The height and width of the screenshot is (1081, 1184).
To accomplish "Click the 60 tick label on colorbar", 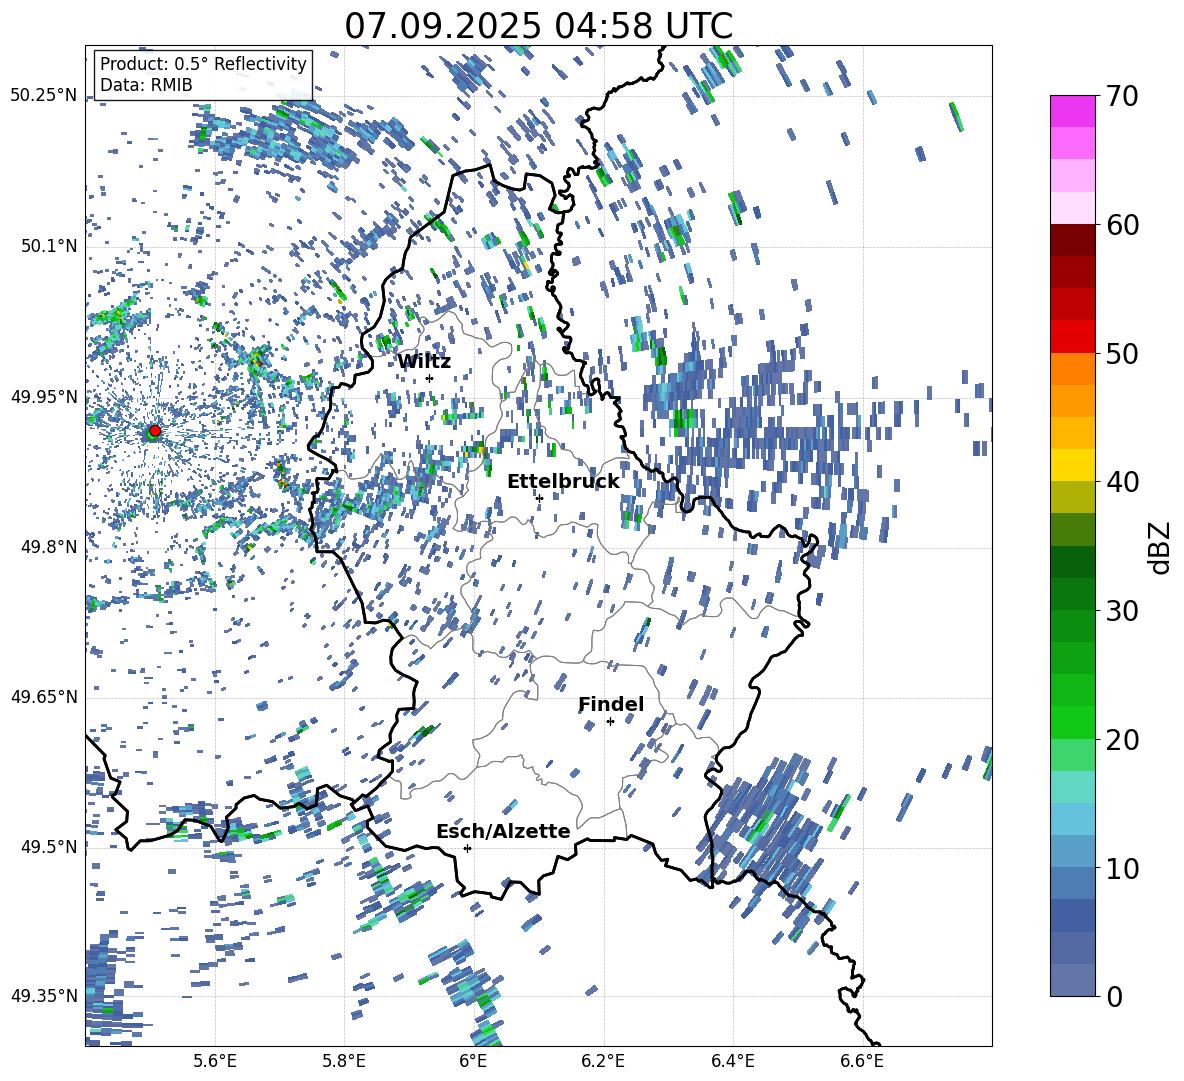I will tap(1122, 225).
